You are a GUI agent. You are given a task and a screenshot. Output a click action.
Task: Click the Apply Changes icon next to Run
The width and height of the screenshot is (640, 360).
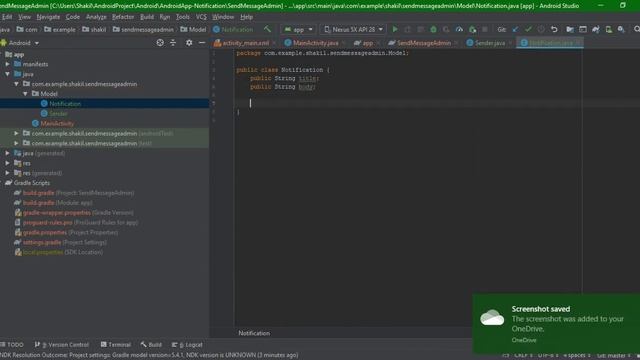point(407,29)
